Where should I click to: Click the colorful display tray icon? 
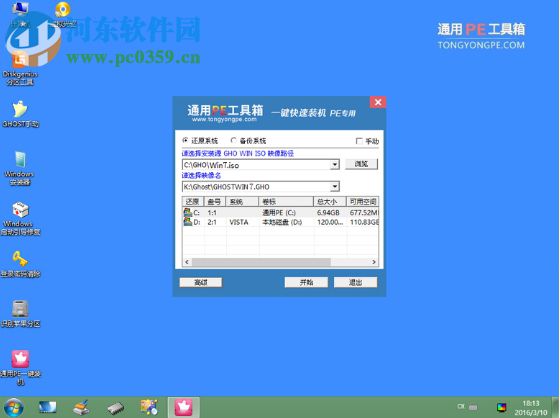(x=501, y=407)
